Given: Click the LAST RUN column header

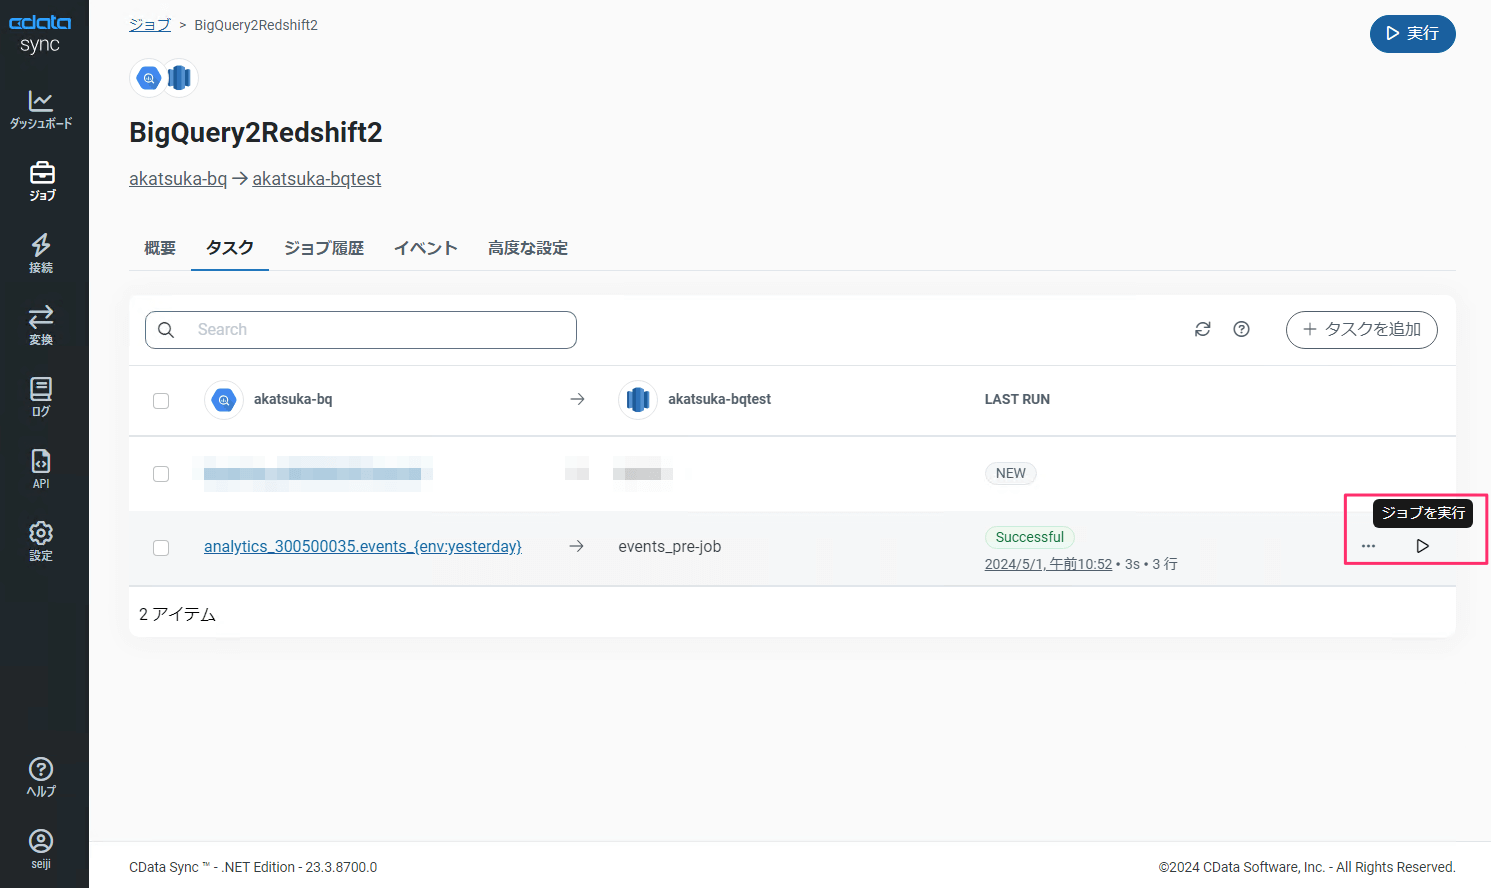Looking at the screenshot, I should pyautogui.click(x=1017, y=399).
